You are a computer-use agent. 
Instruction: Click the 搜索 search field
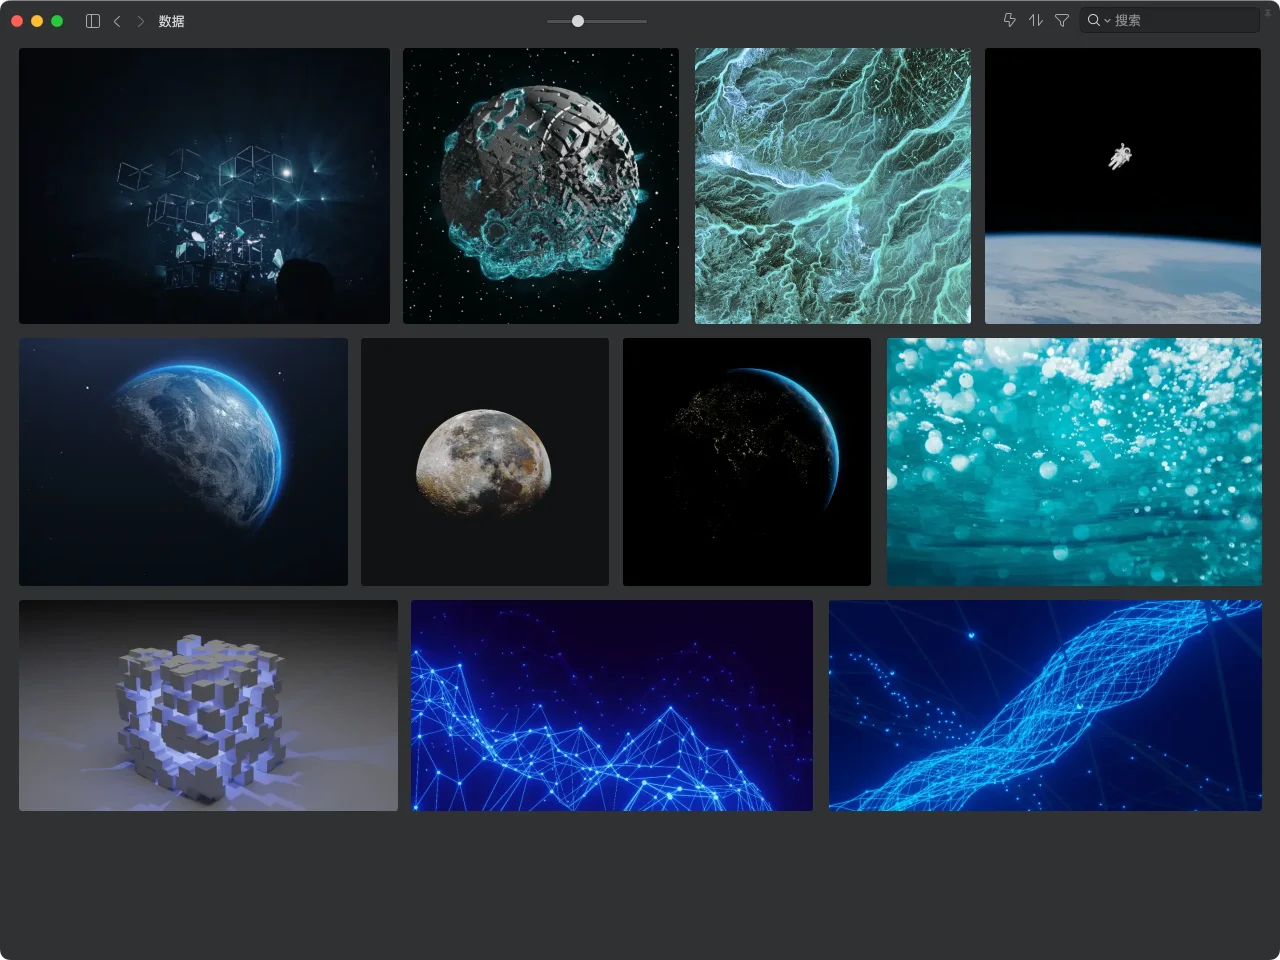point(1170,20)
